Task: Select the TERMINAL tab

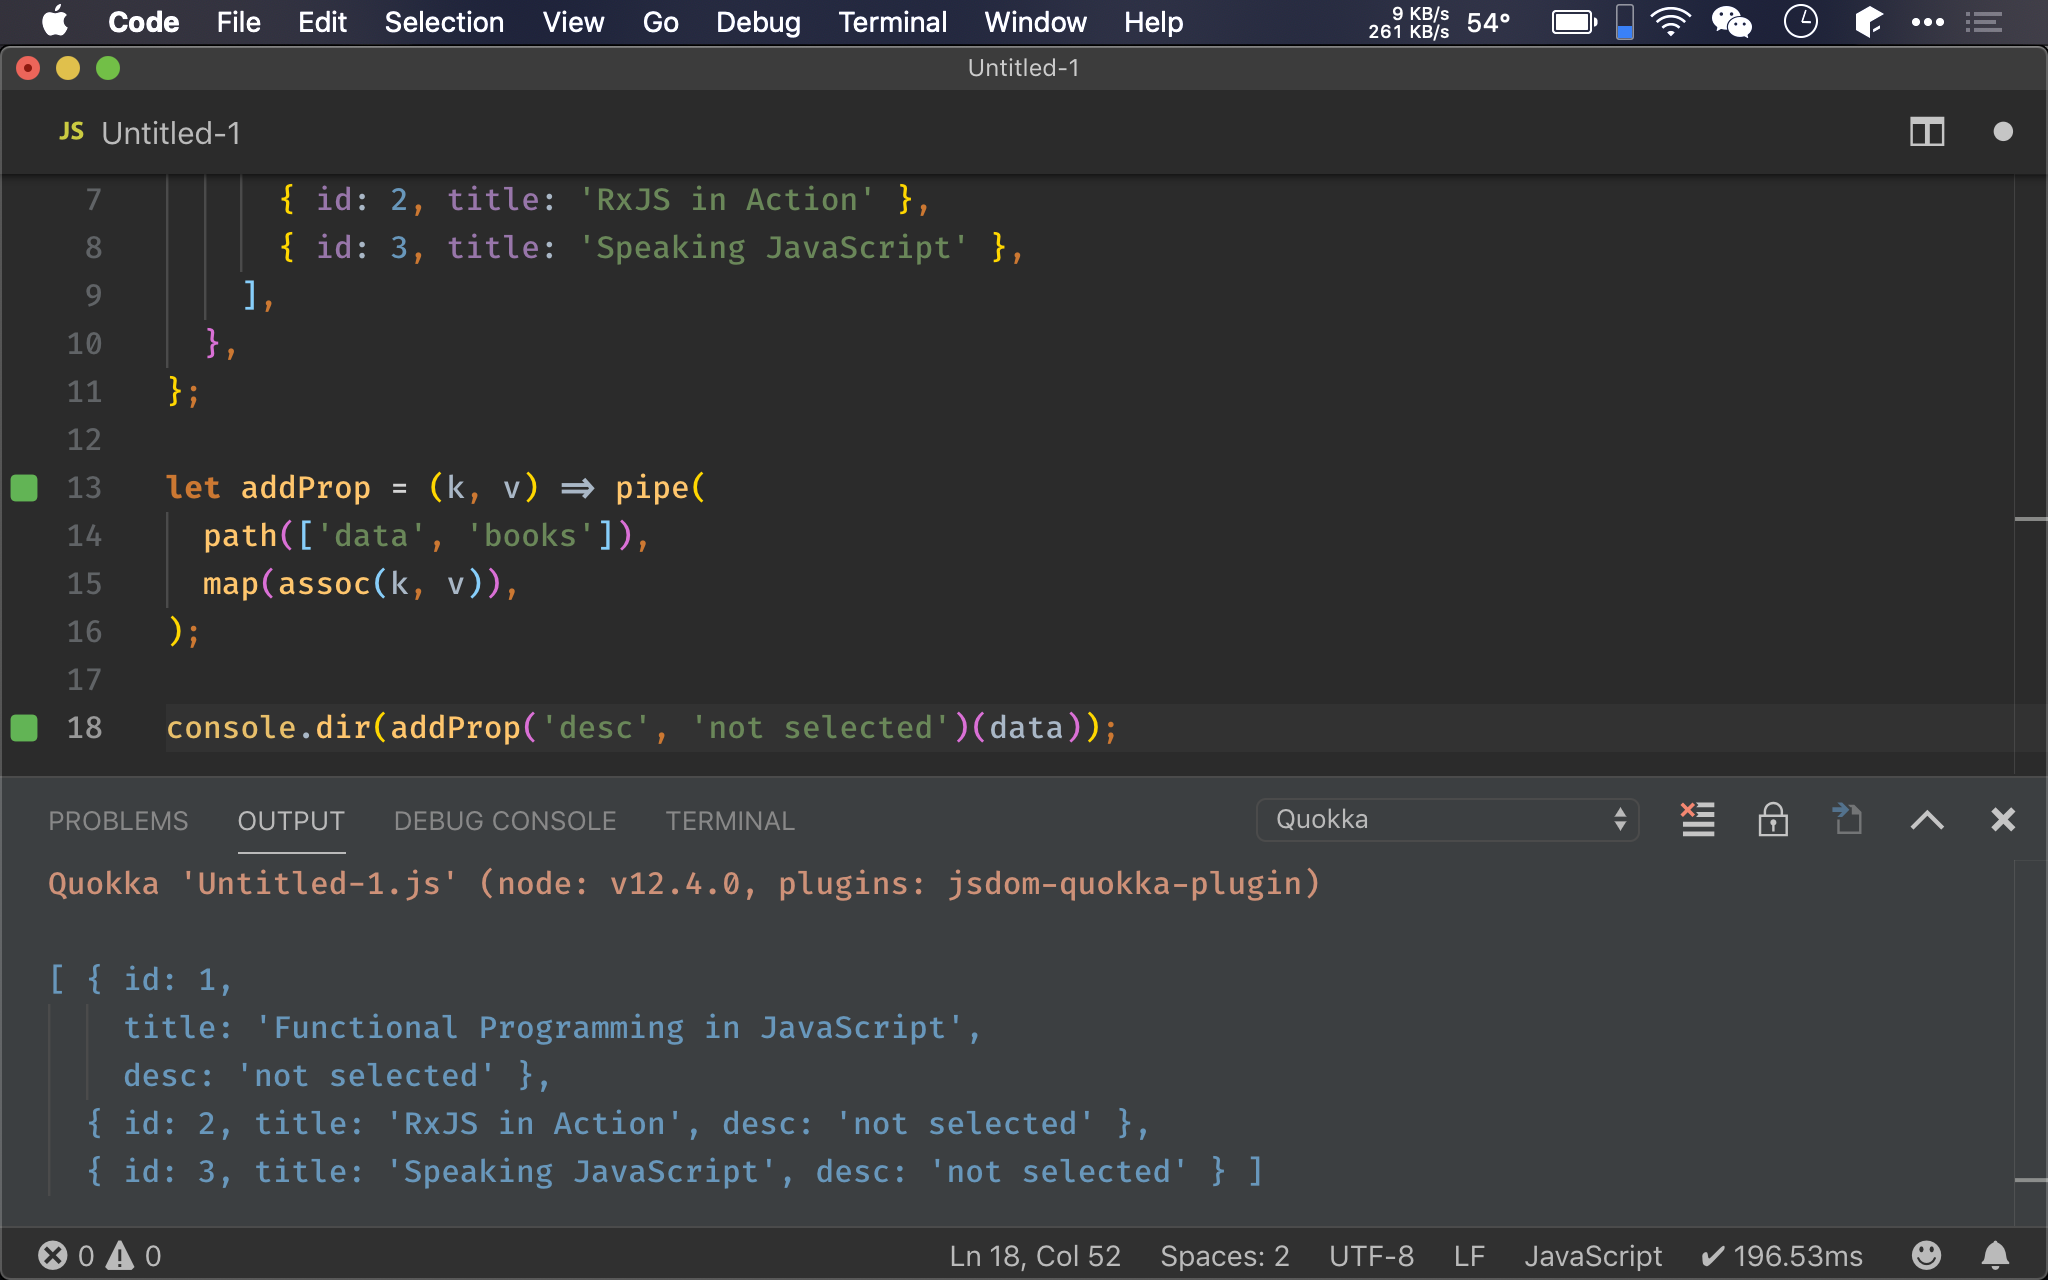Action: pos(727,820)
